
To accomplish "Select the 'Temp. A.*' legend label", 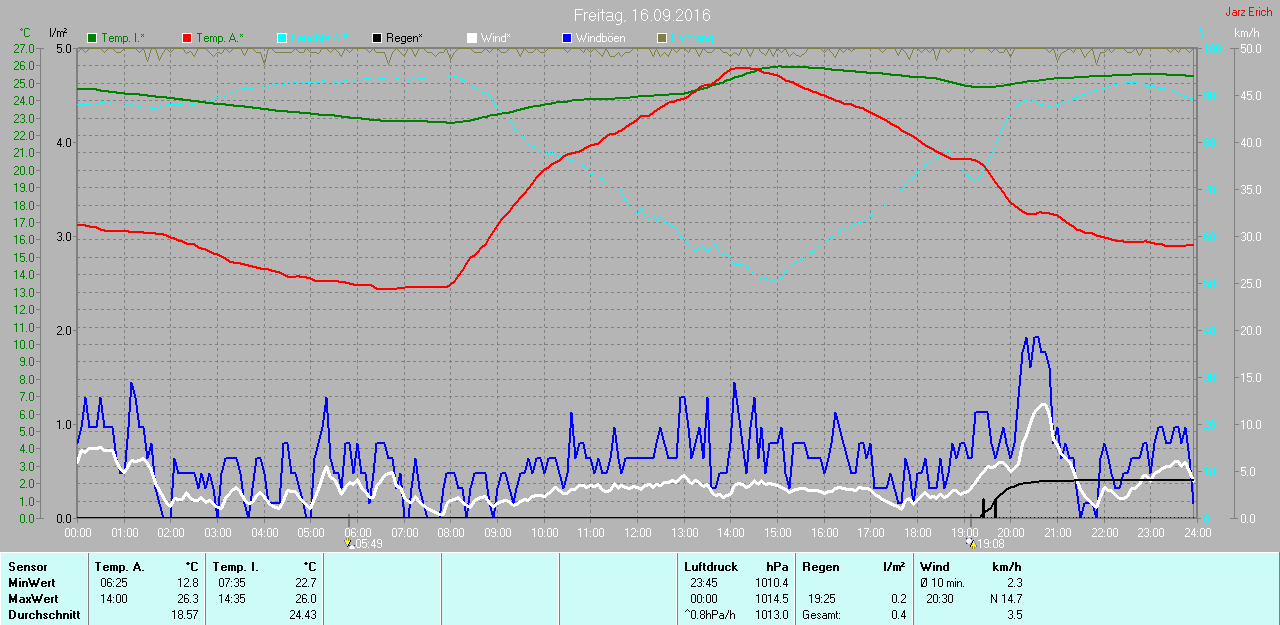I will 220,38.
